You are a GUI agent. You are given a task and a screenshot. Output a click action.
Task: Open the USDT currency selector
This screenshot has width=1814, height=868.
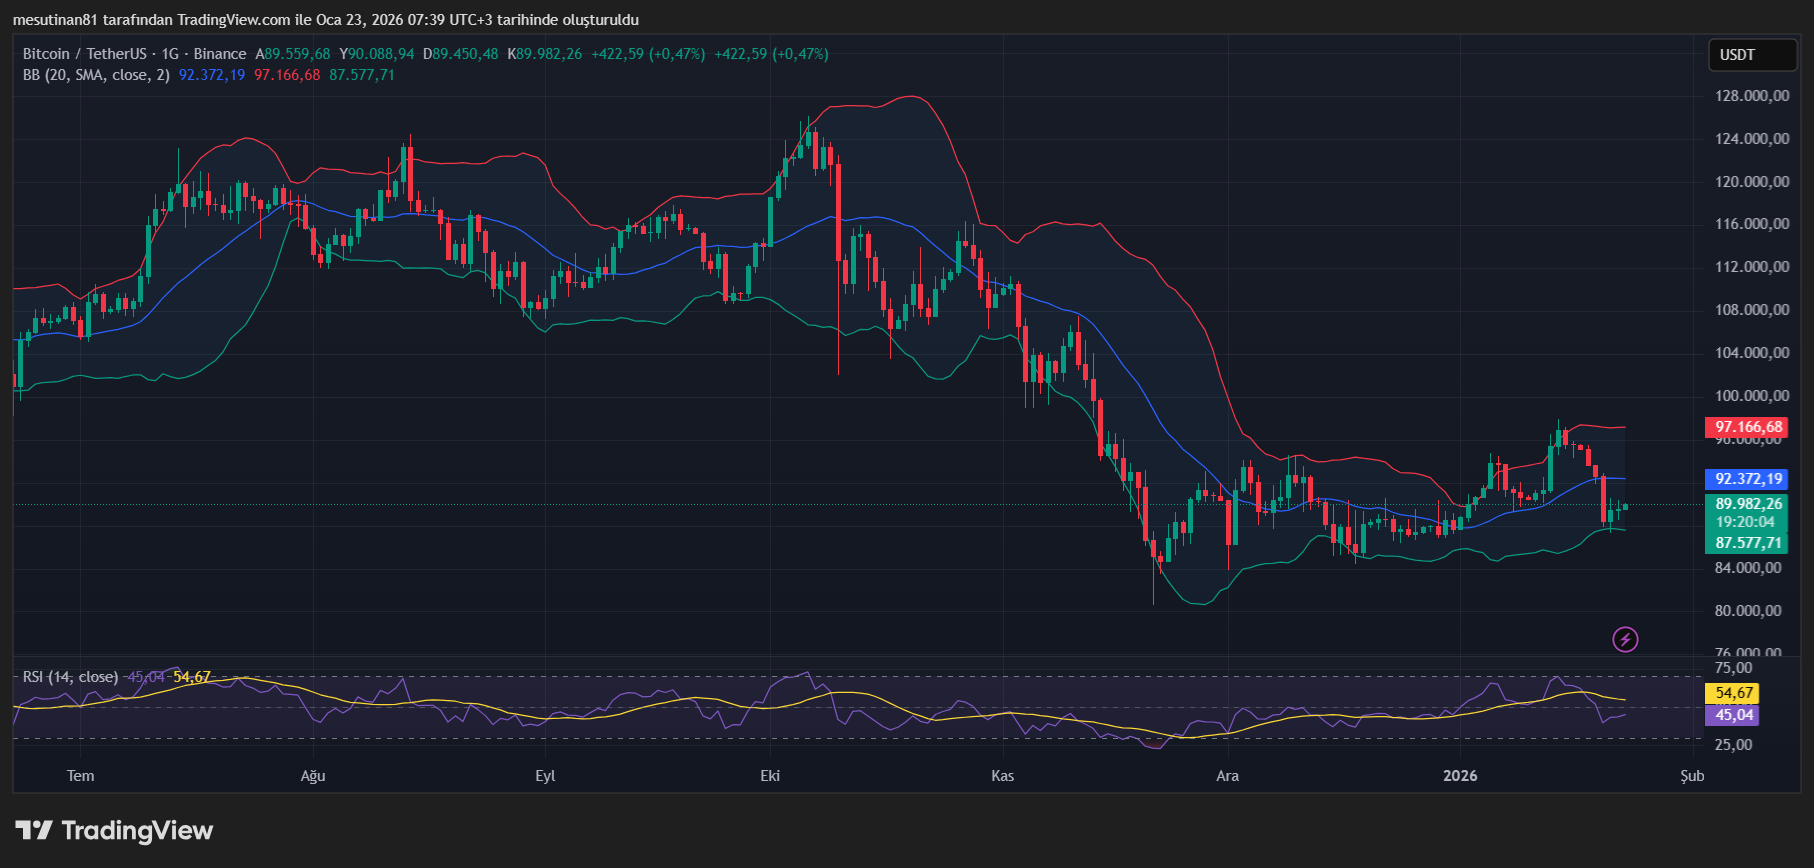(x=1752, y=55)
